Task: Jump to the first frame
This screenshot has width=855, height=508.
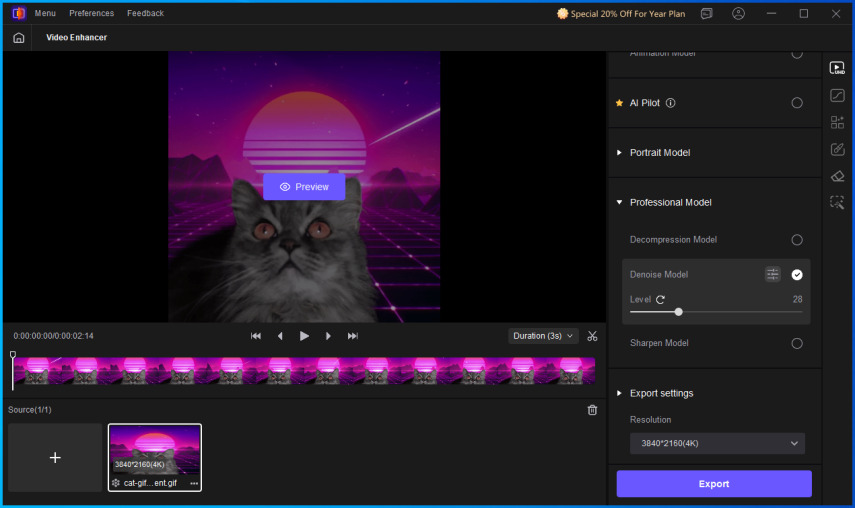Action: point(256,336)
